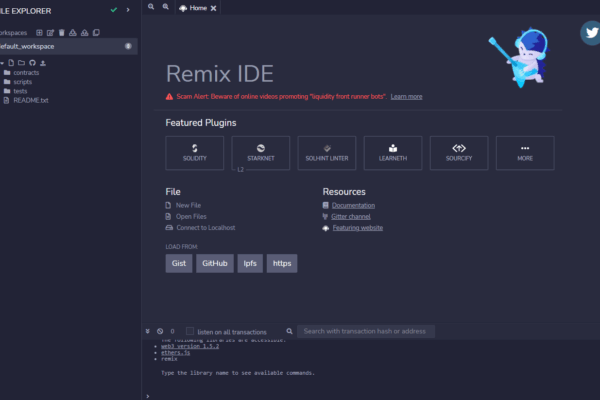Collapse the terminal panel using the chevrons
Image resolution: width=600 pixels, height=400 pixels.
pyautogui.click(x=147, y=331)
